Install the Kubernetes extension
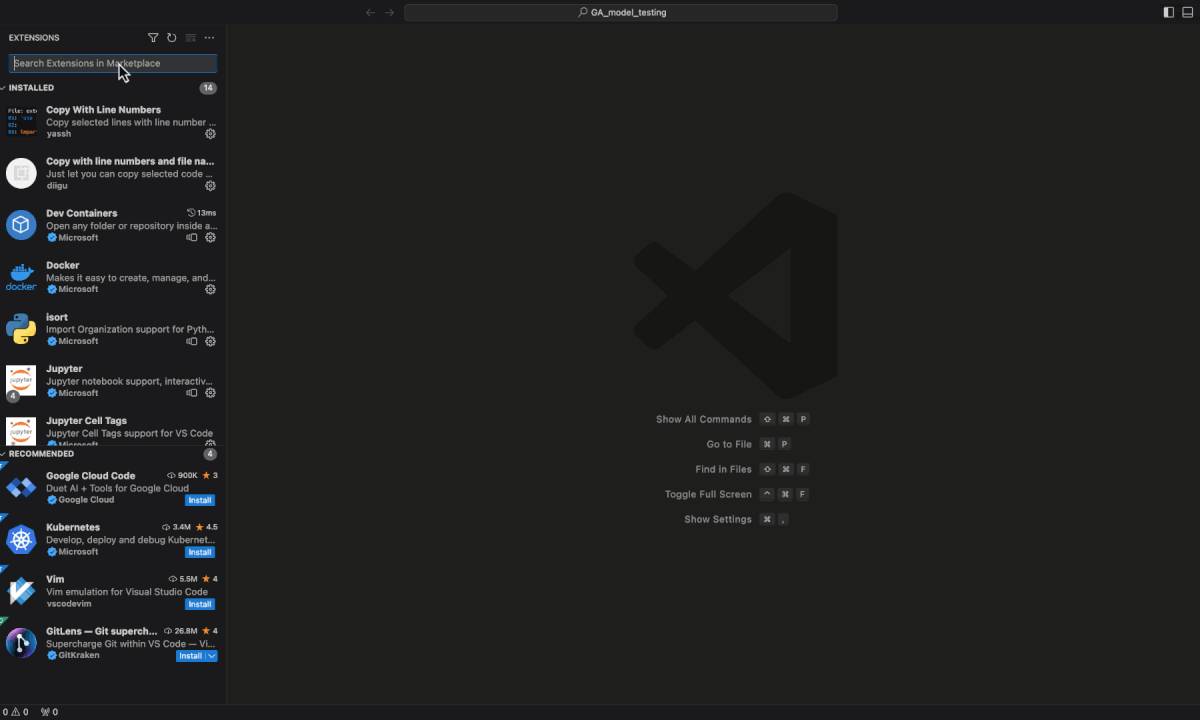The width and height of the screenshot is (1200, 720). [x=200, y=552]
